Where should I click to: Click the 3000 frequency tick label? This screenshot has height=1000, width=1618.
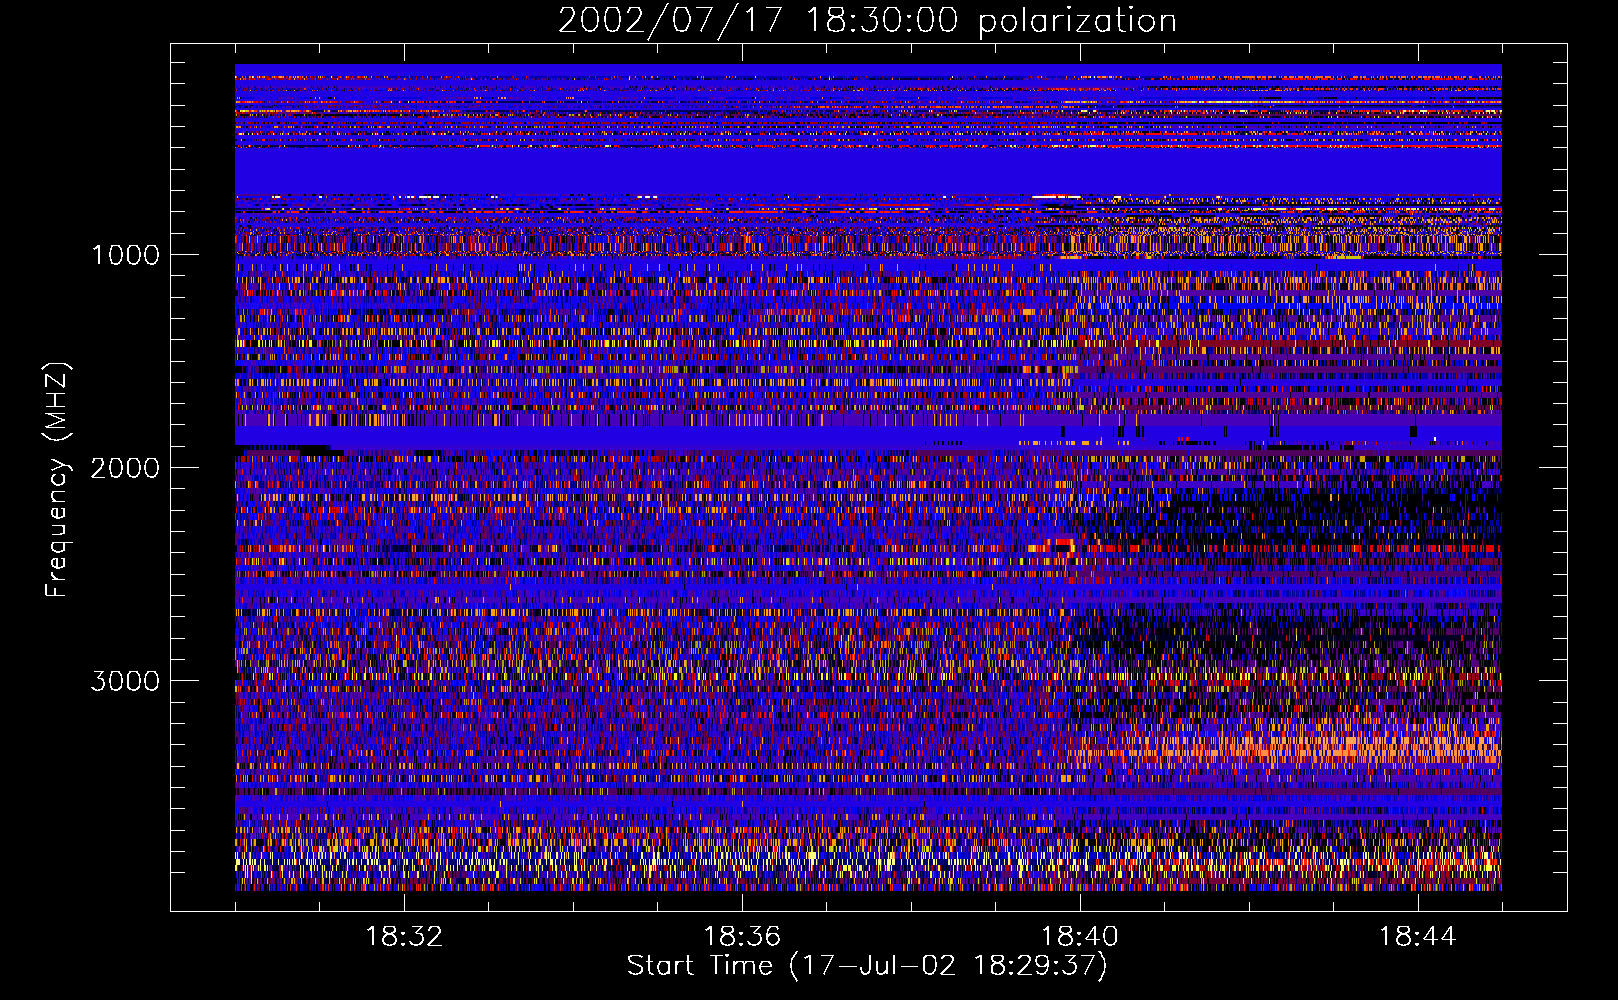click(x=125, y=681)
